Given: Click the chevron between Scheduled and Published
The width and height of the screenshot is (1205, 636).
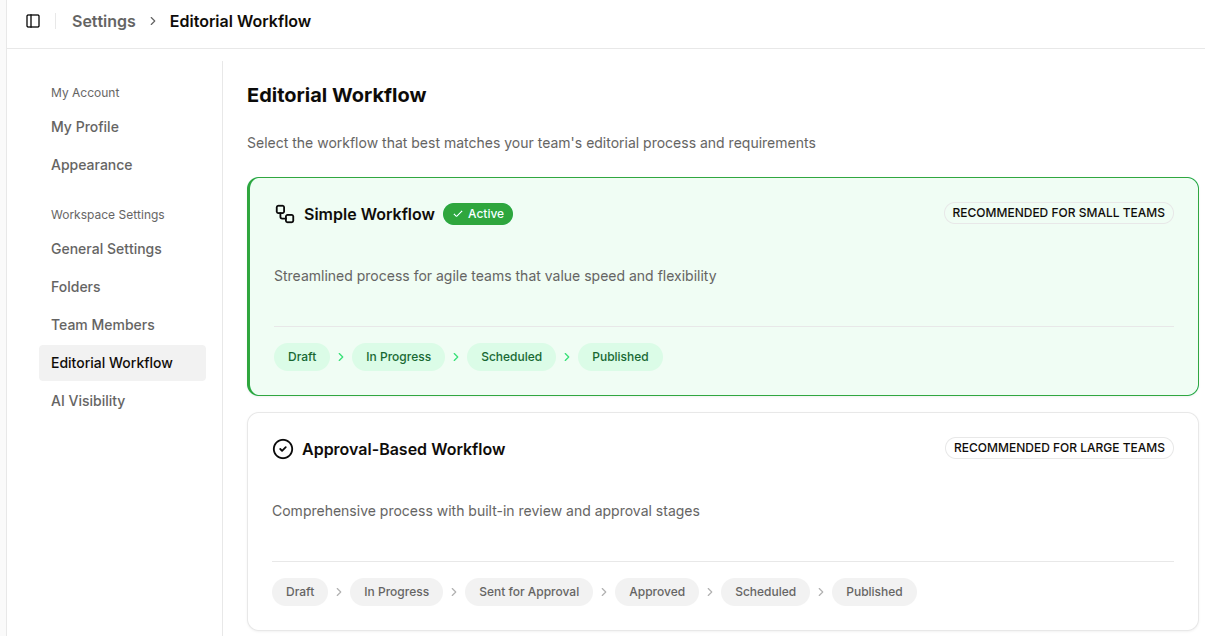Looking at the screenshot, I should click(x=566, y=356).
